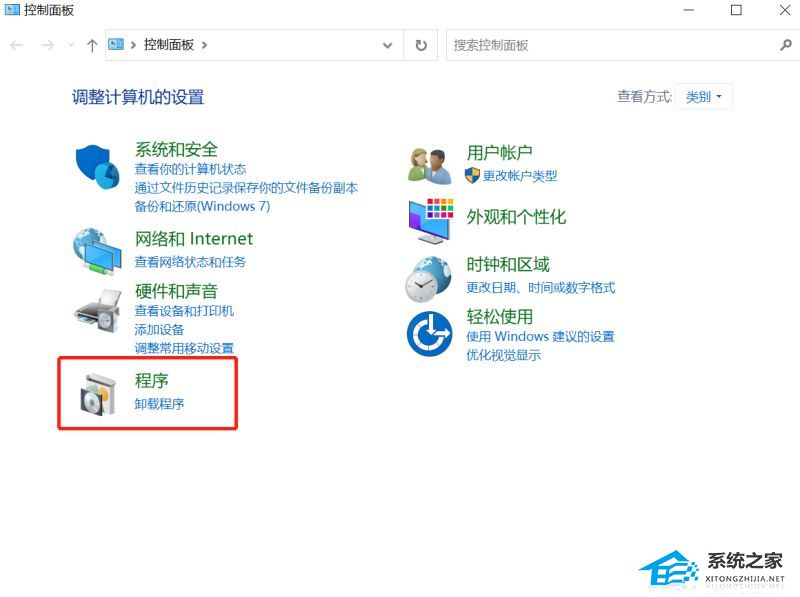Open the 时钟和区域 clock icon

coord(429,279)
